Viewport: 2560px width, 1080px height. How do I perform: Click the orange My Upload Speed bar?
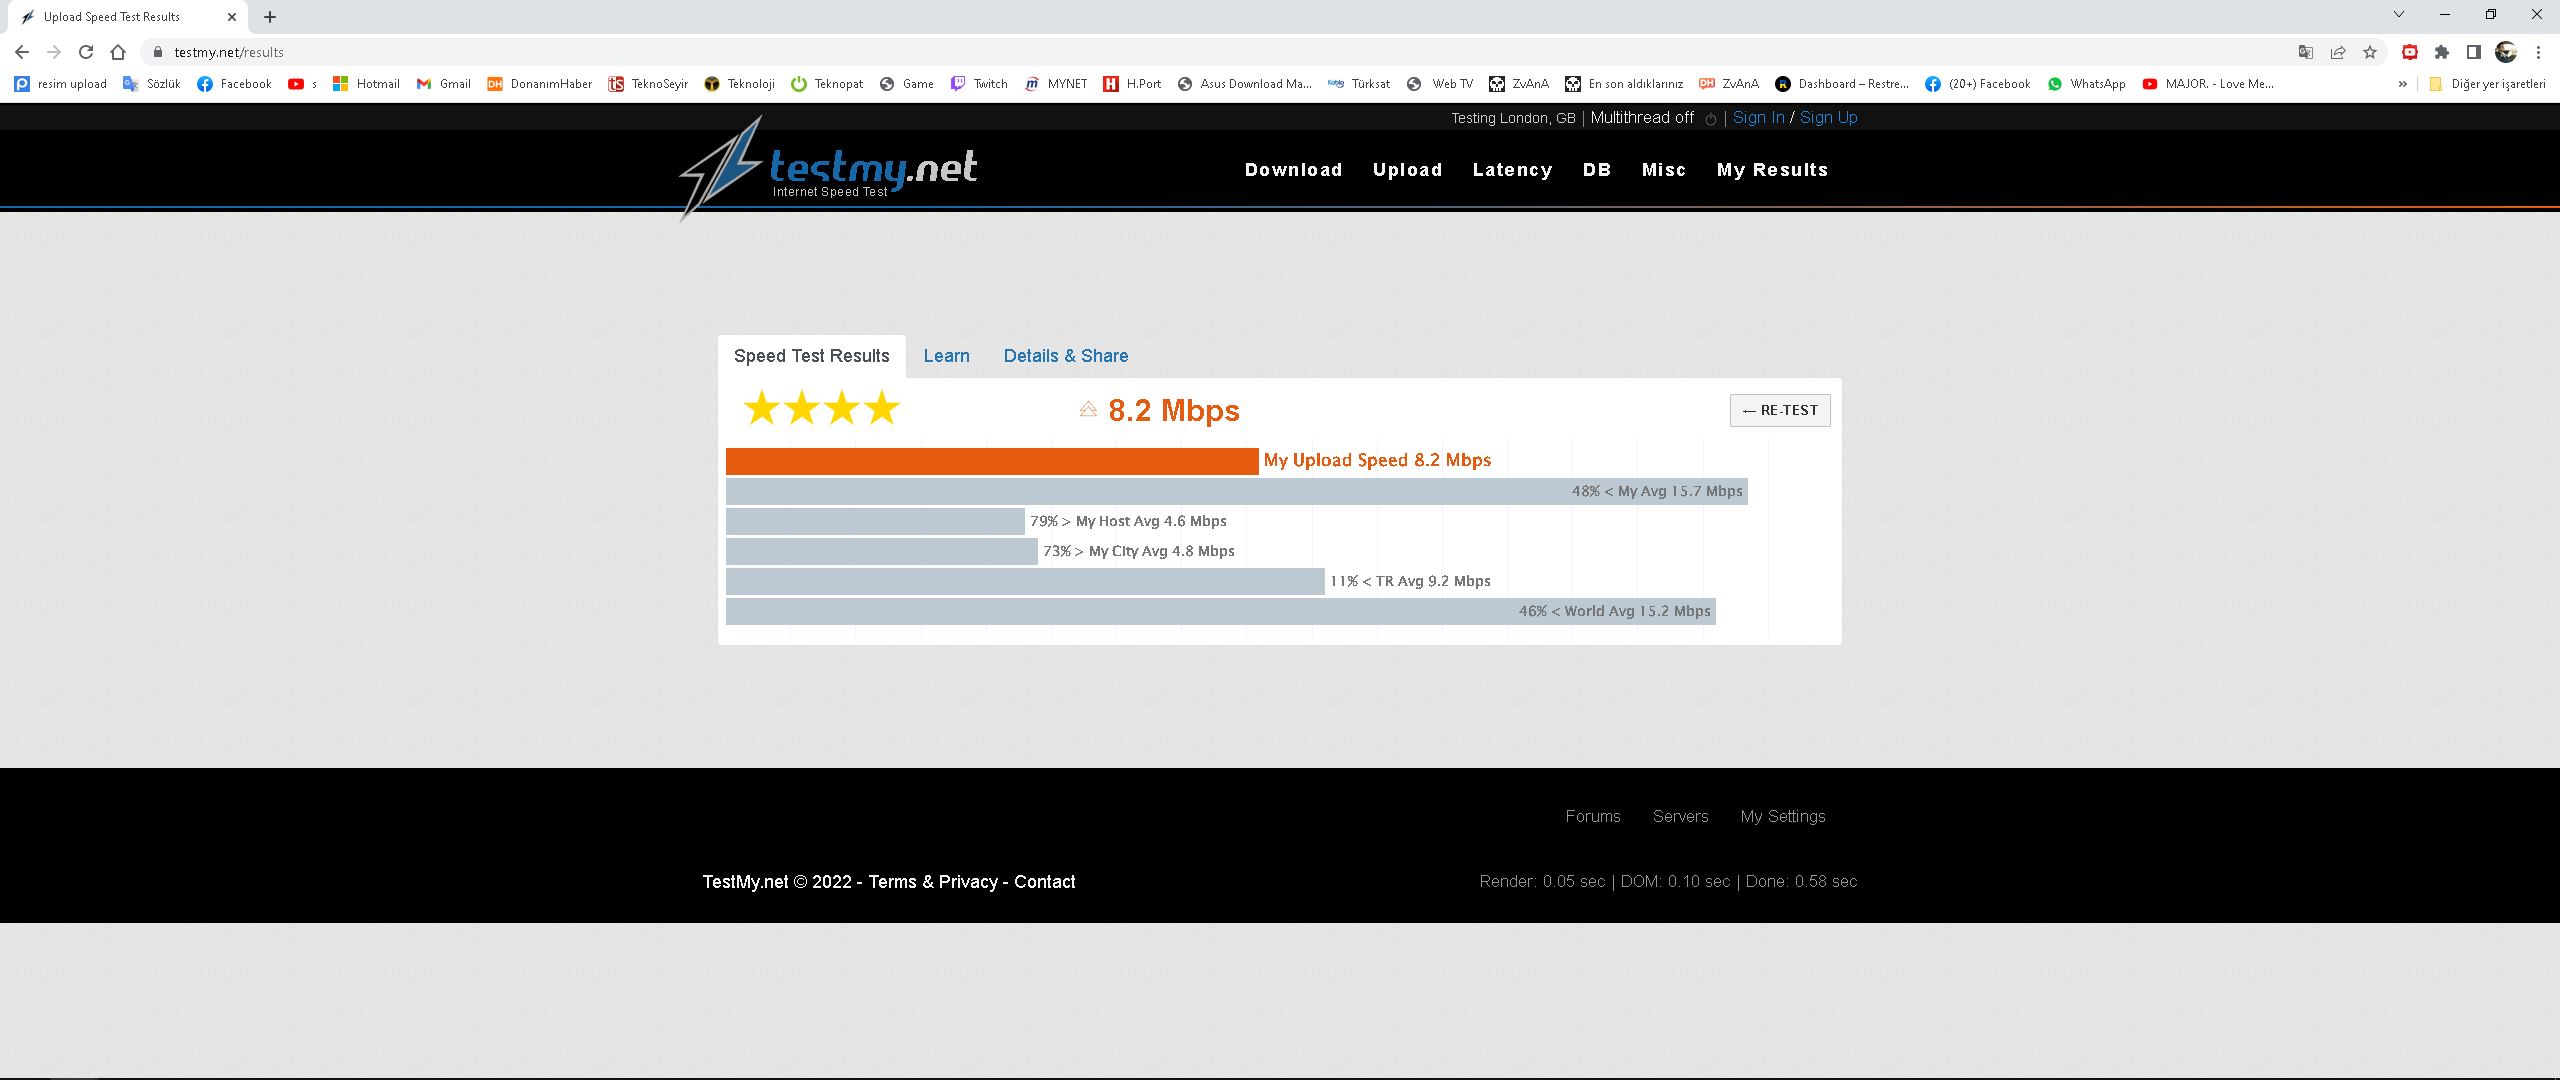coord(991,461)
